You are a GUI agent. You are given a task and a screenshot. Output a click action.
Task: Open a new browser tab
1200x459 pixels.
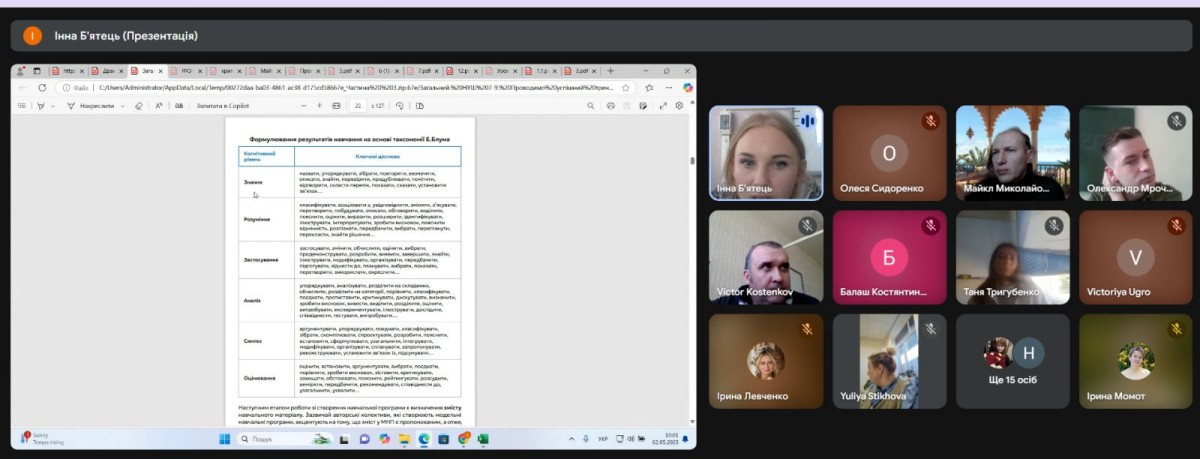pyautogui.click(x=611, y=71)
